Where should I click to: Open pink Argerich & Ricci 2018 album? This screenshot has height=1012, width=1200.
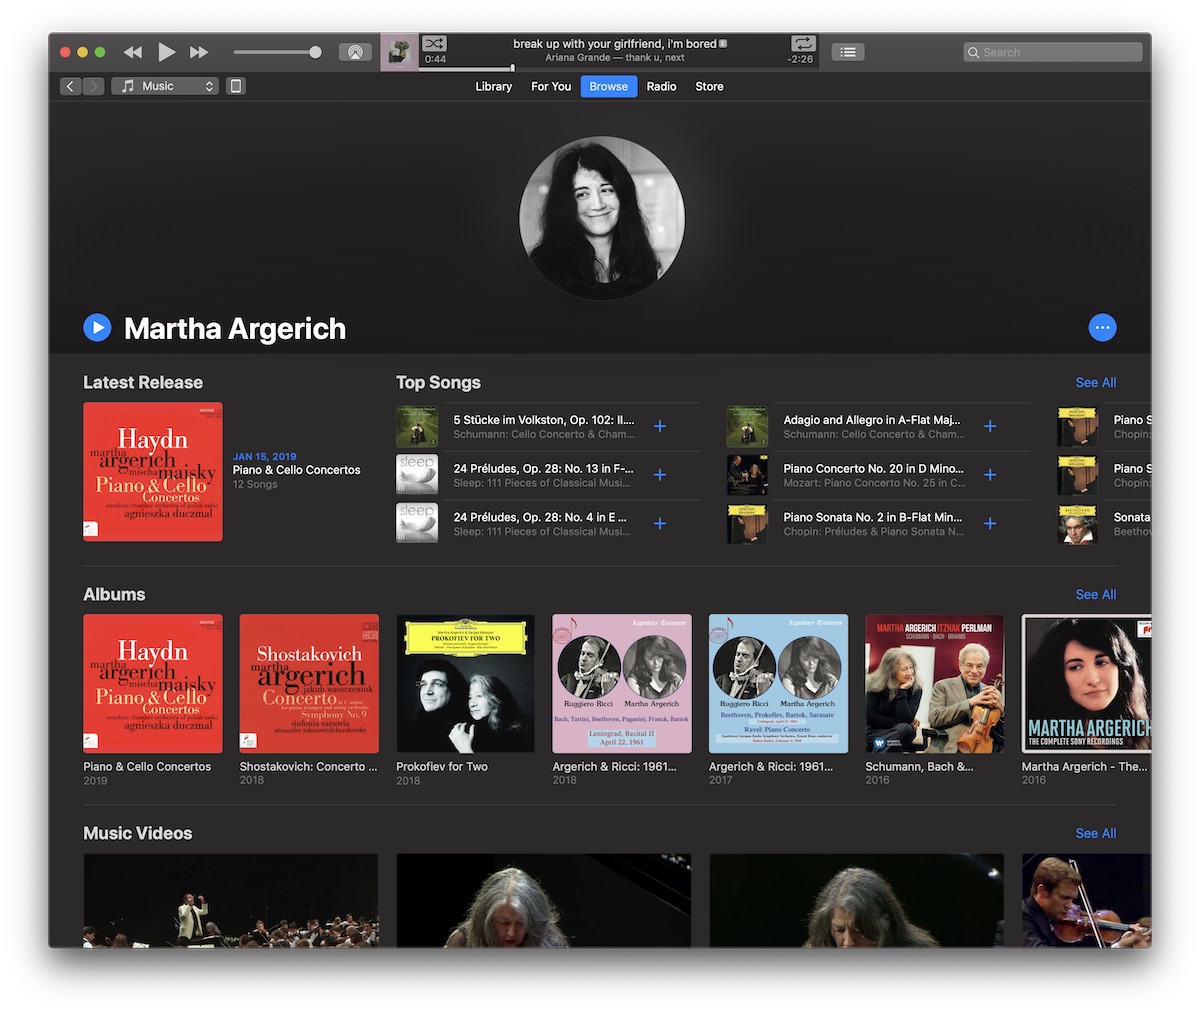(x=622, y=684)
